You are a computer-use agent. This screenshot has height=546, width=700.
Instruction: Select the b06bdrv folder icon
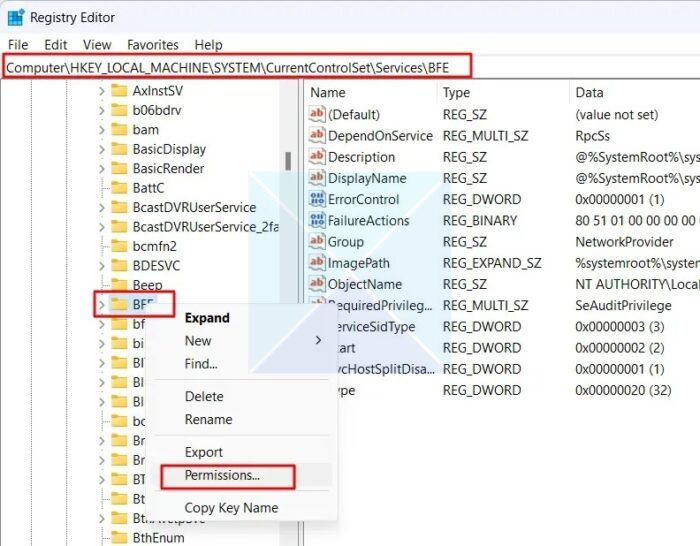pos(119,110)
